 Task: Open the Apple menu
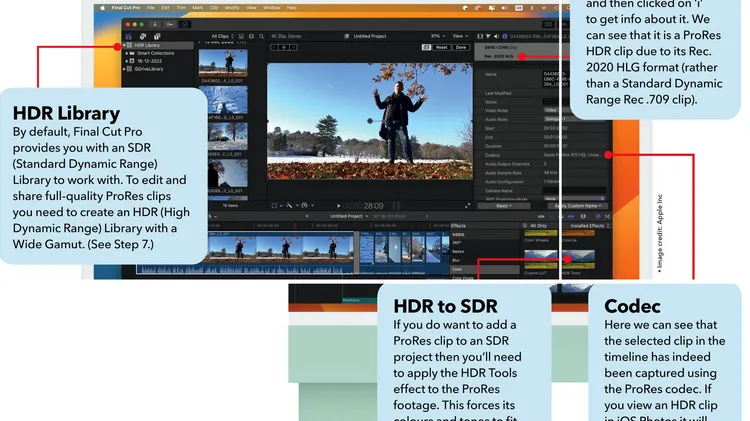(102, 8)
